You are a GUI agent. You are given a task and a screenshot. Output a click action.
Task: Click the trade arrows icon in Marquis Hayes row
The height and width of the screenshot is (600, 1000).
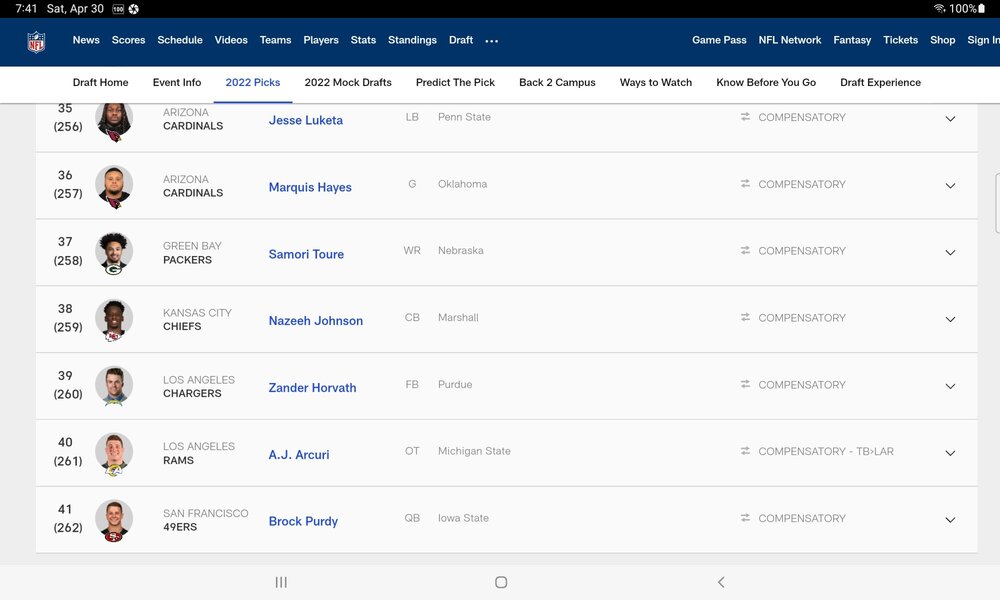coord(745,184)
